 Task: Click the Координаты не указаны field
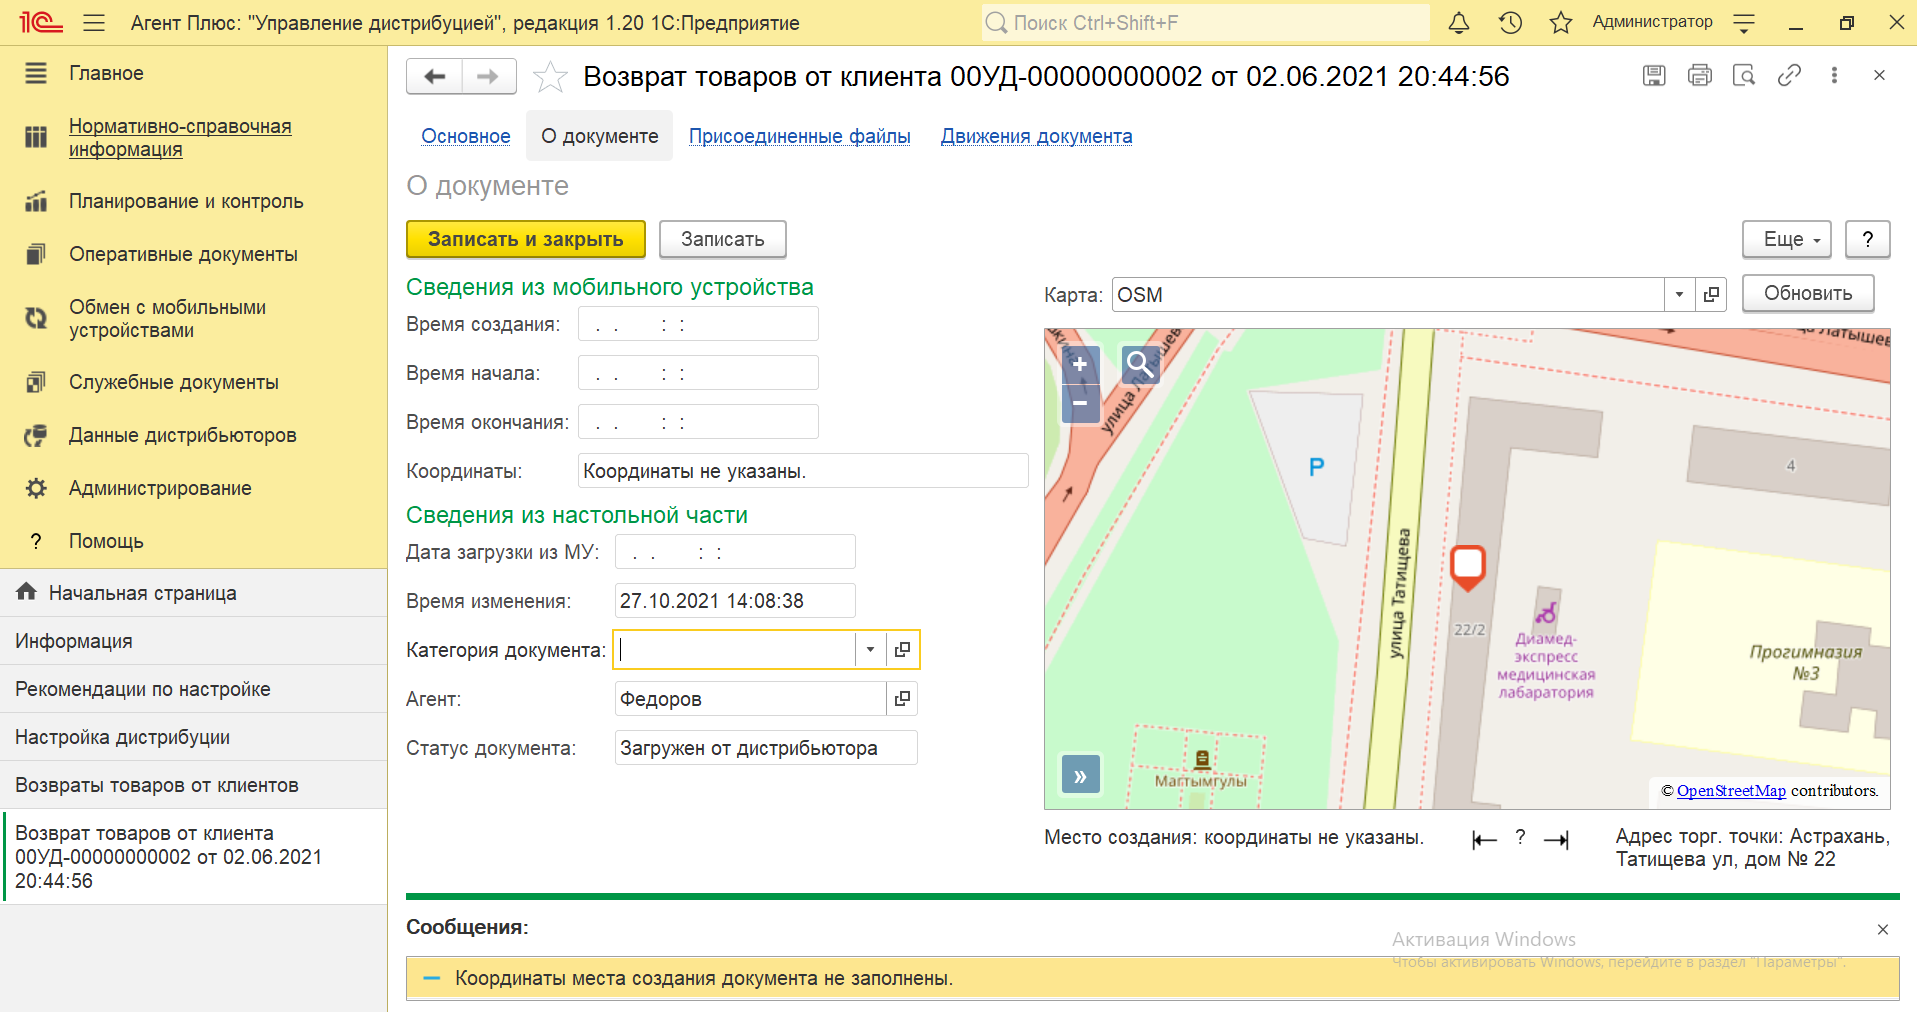803,471
